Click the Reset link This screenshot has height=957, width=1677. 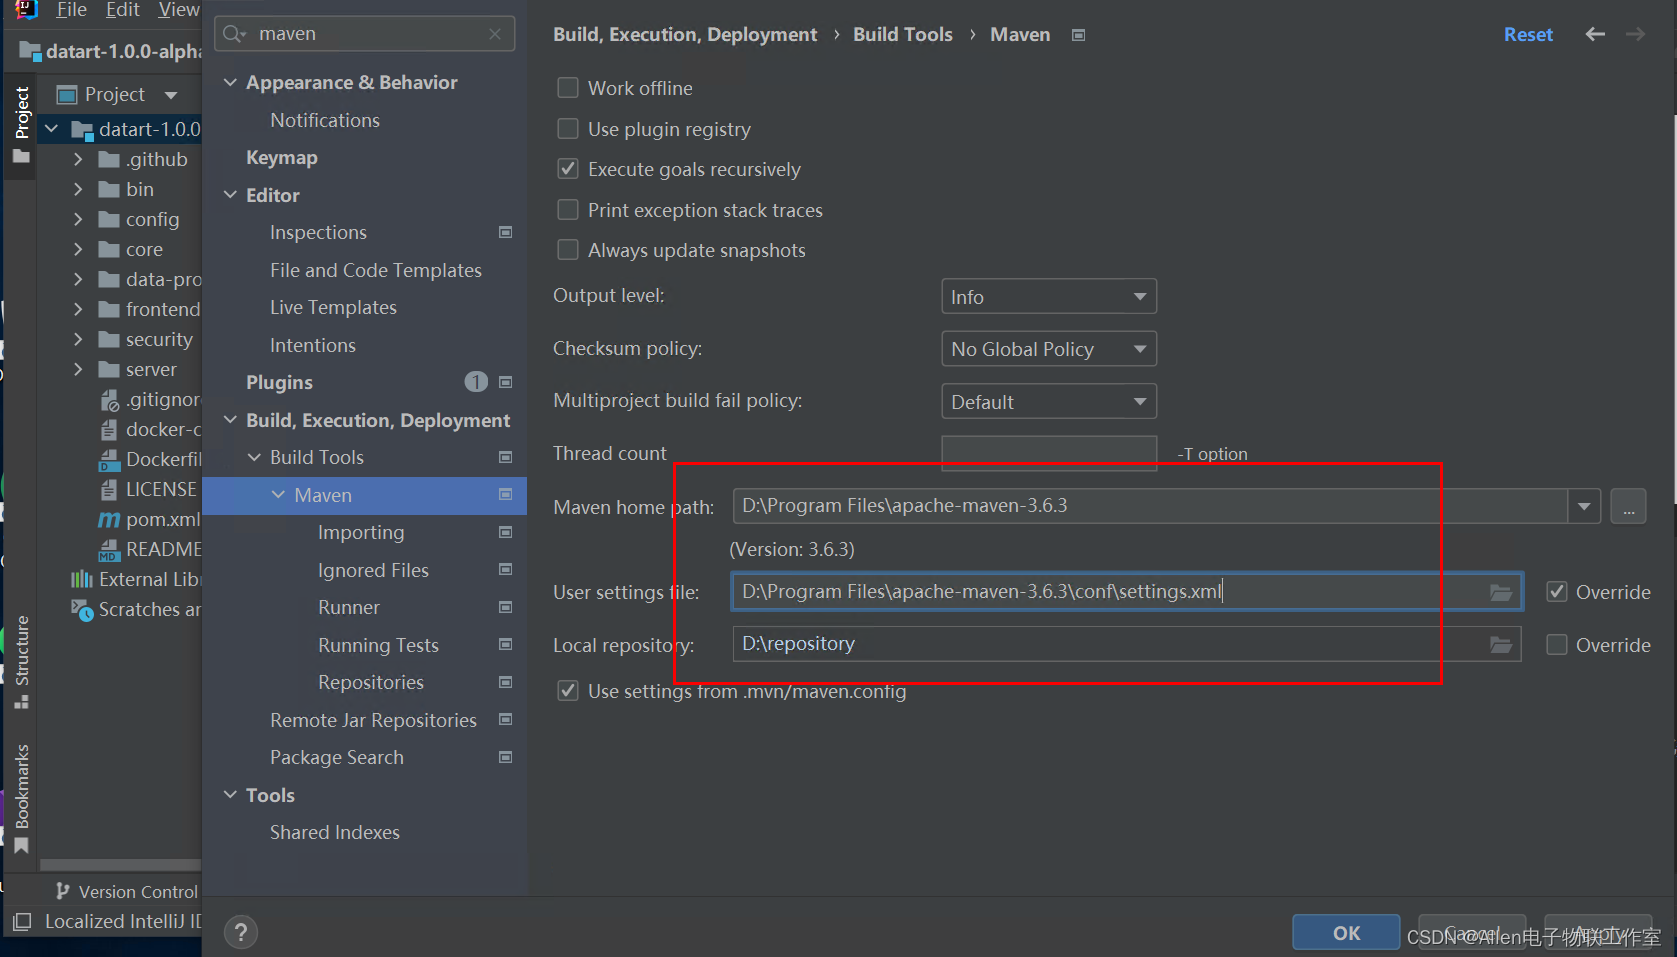tap(1528, 34)
